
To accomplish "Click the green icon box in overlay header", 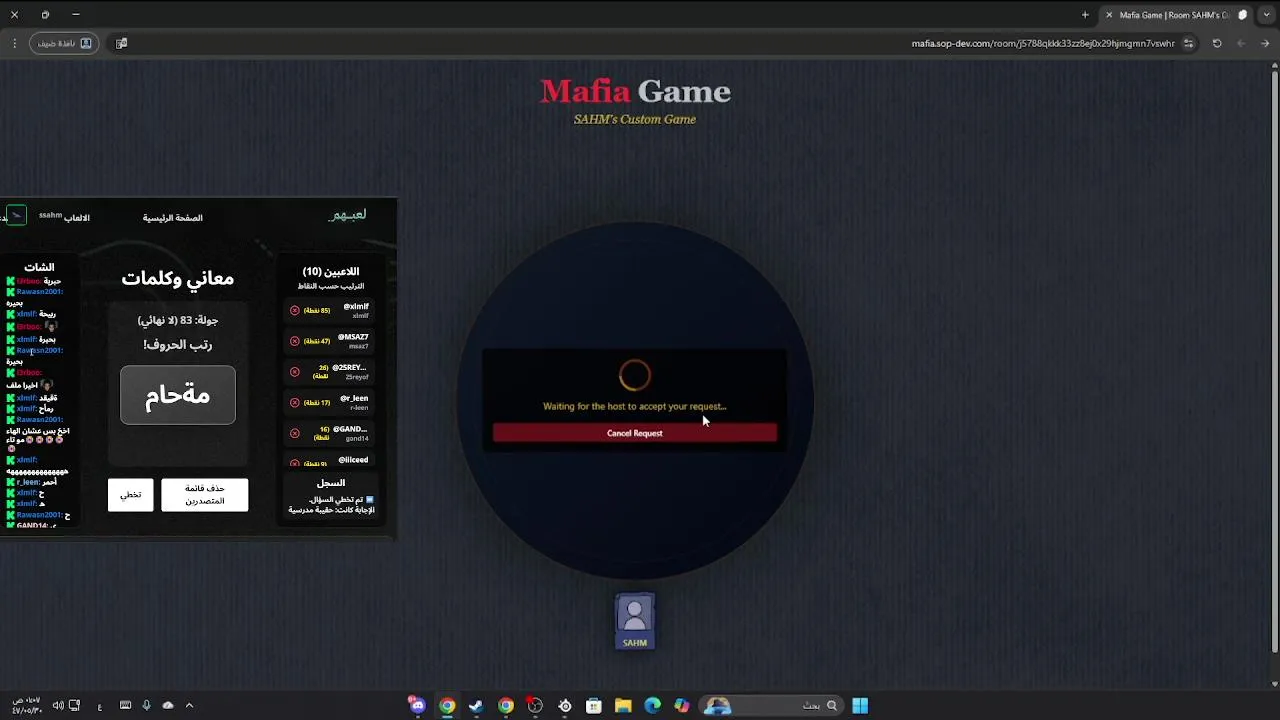I will [x=16, y=215].
